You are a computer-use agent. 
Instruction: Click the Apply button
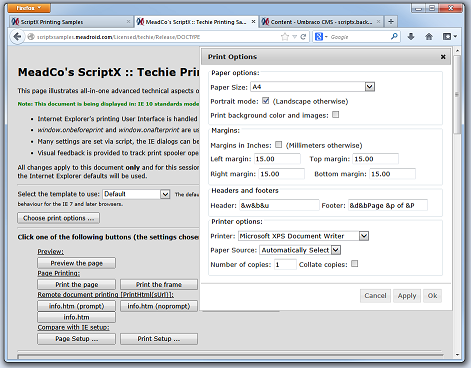pos(407,296)
